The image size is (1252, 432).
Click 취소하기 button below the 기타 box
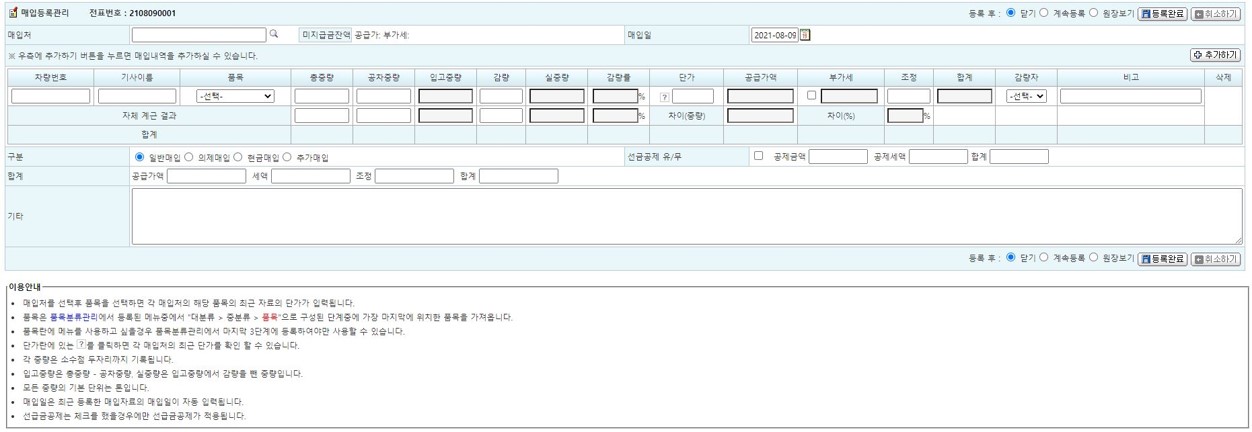pos(1216,258)
